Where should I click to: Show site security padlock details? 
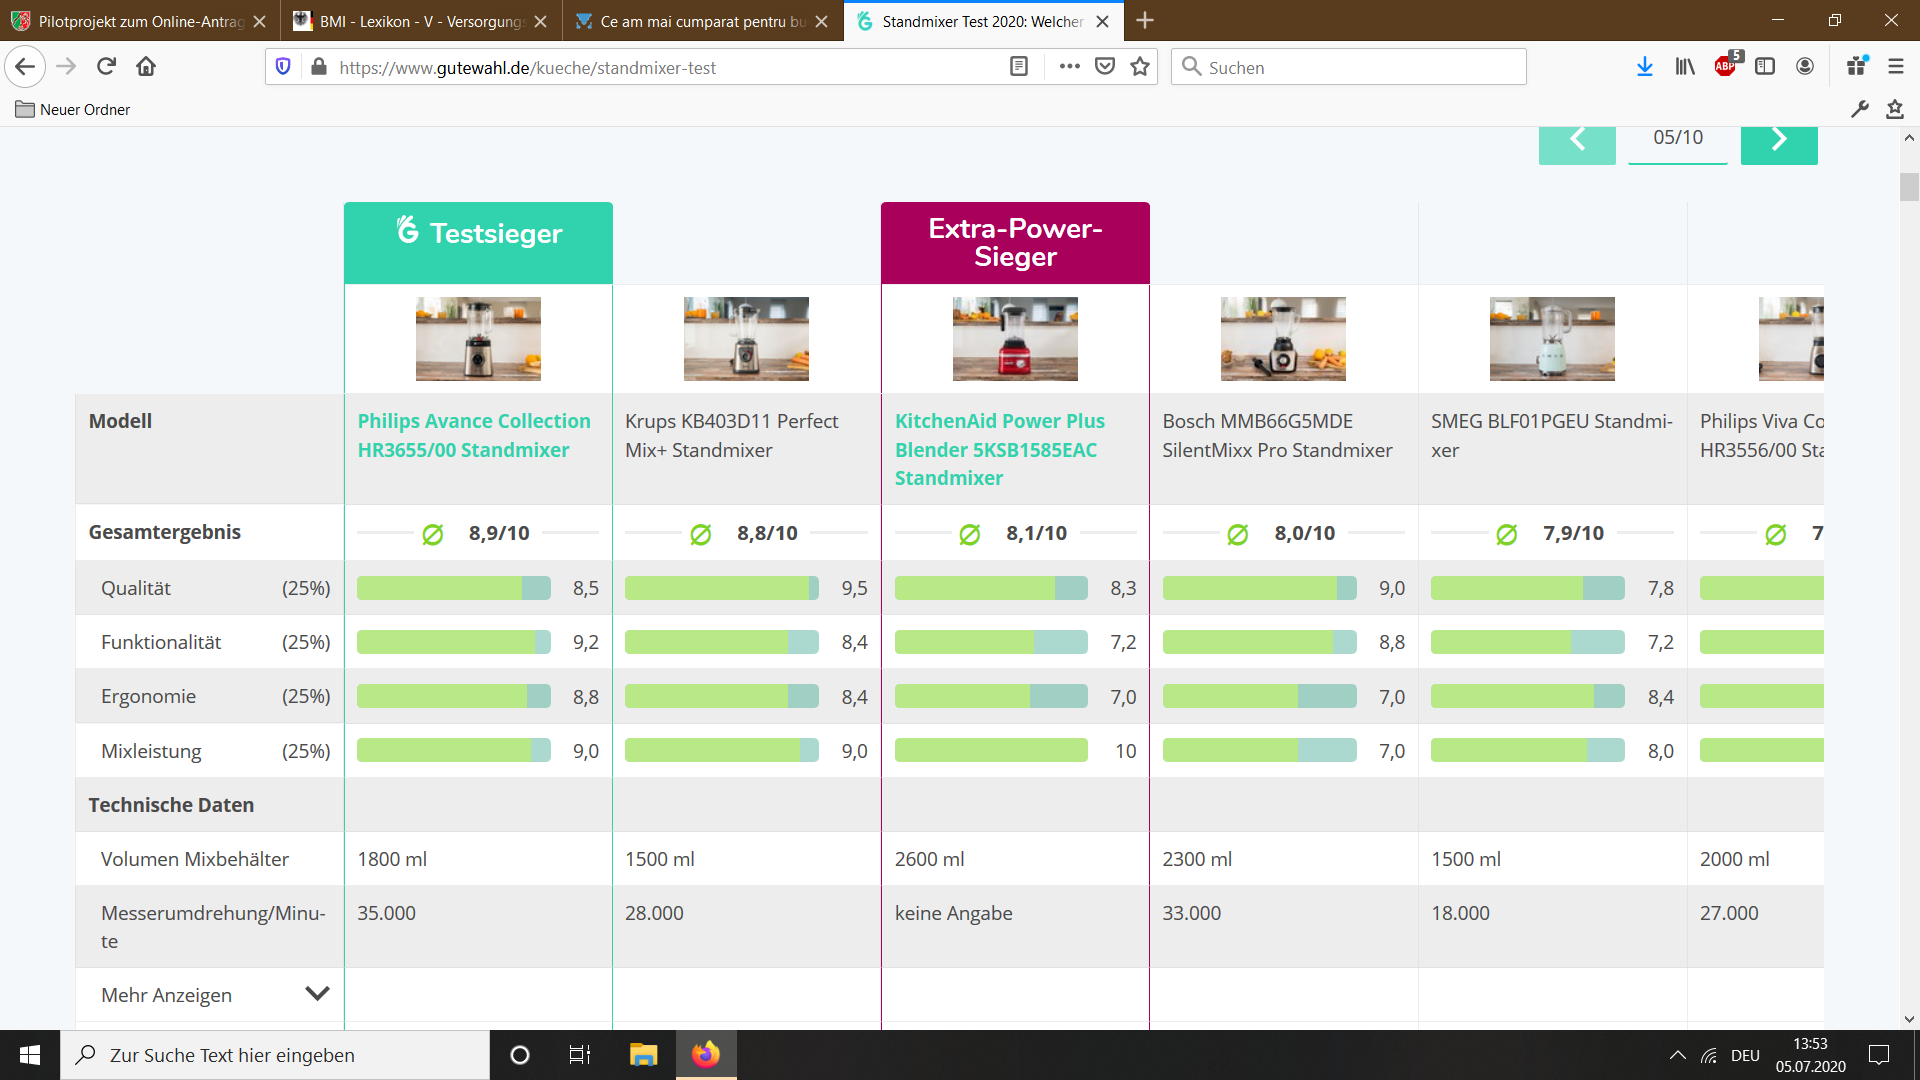(x=319, y=67)
